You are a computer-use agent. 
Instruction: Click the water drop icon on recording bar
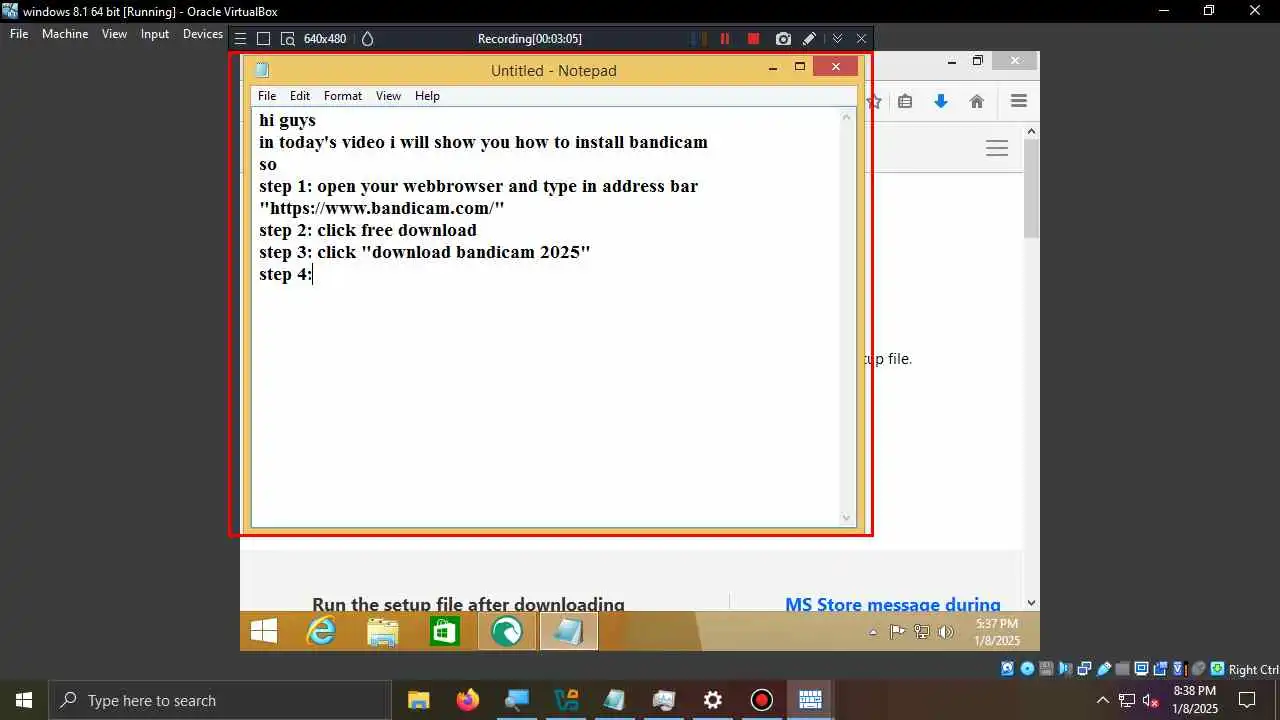click(x=367, y=39)
